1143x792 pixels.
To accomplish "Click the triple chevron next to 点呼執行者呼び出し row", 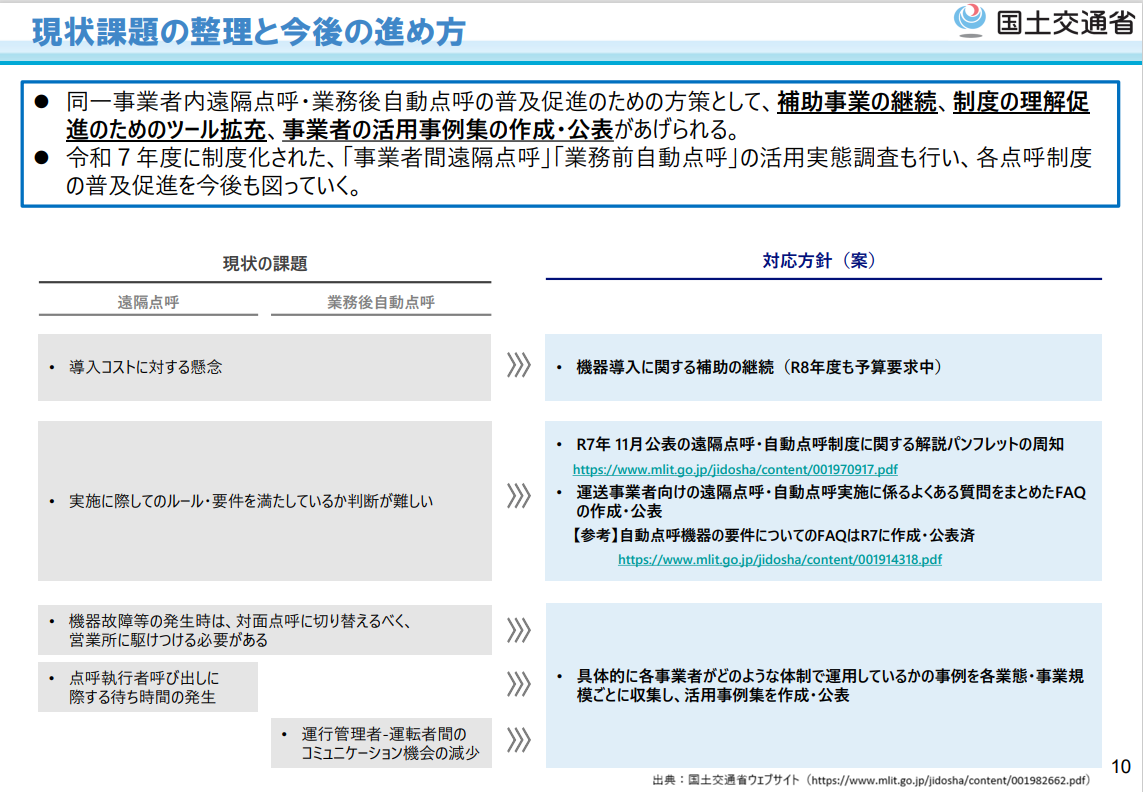I will (x=518, y=684).
